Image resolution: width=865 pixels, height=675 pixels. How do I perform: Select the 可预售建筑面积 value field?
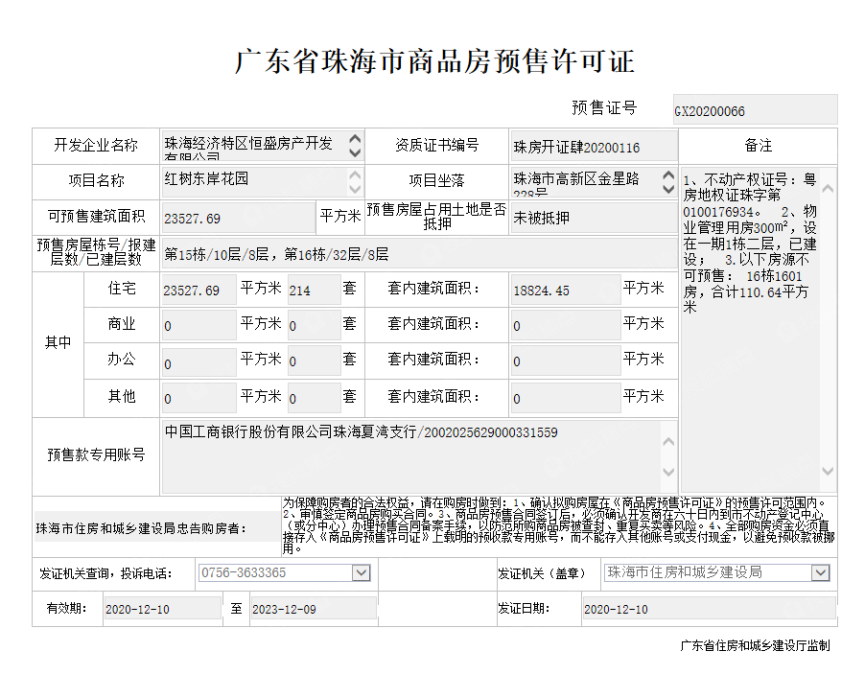(x=238, y=217)
